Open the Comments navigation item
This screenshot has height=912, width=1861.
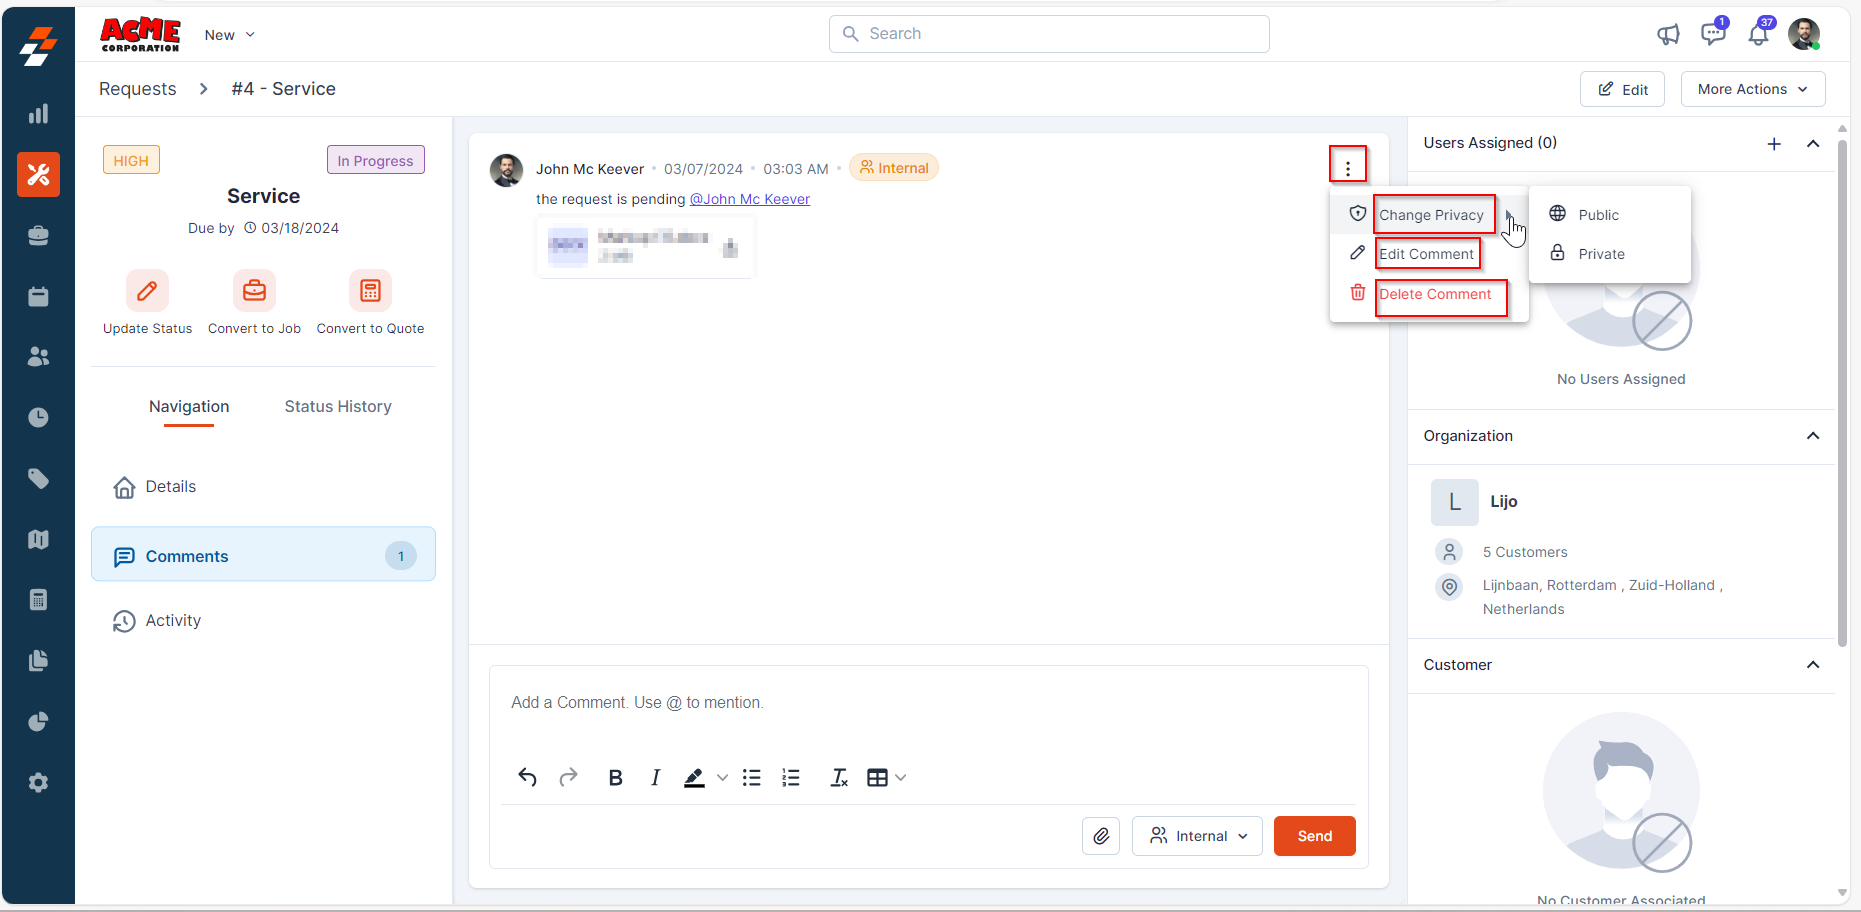point(263,554)
